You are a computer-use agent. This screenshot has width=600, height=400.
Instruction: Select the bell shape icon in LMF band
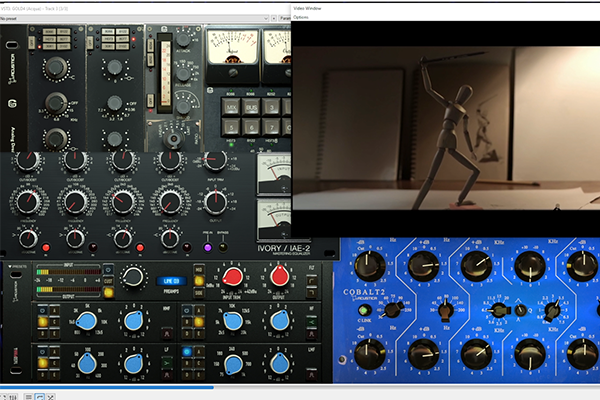click(x=312, y=374)
